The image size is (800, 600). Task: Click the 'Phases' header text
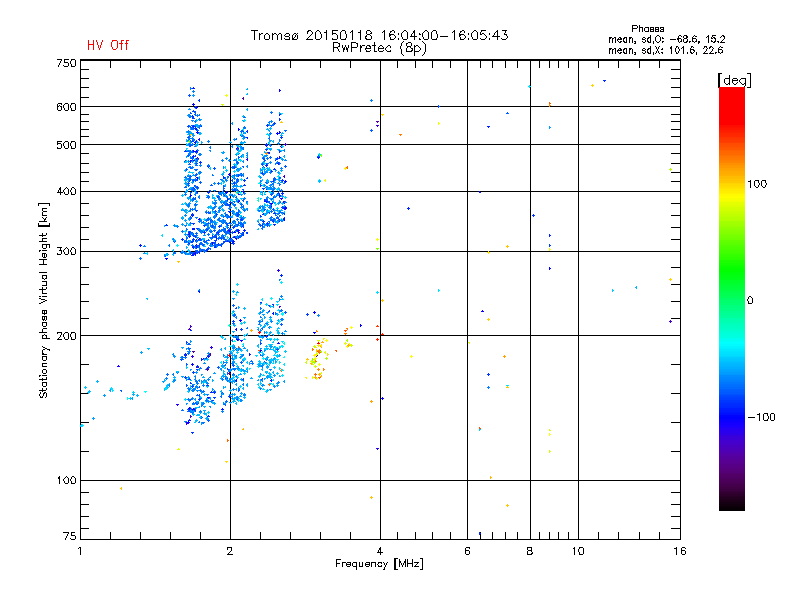647,29
